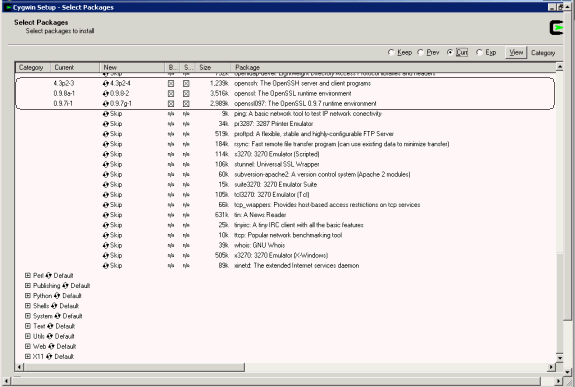The width and height of the screenshot is (575, 387).
Task: Expand the Perl category
Action: [x=28, y=275]
